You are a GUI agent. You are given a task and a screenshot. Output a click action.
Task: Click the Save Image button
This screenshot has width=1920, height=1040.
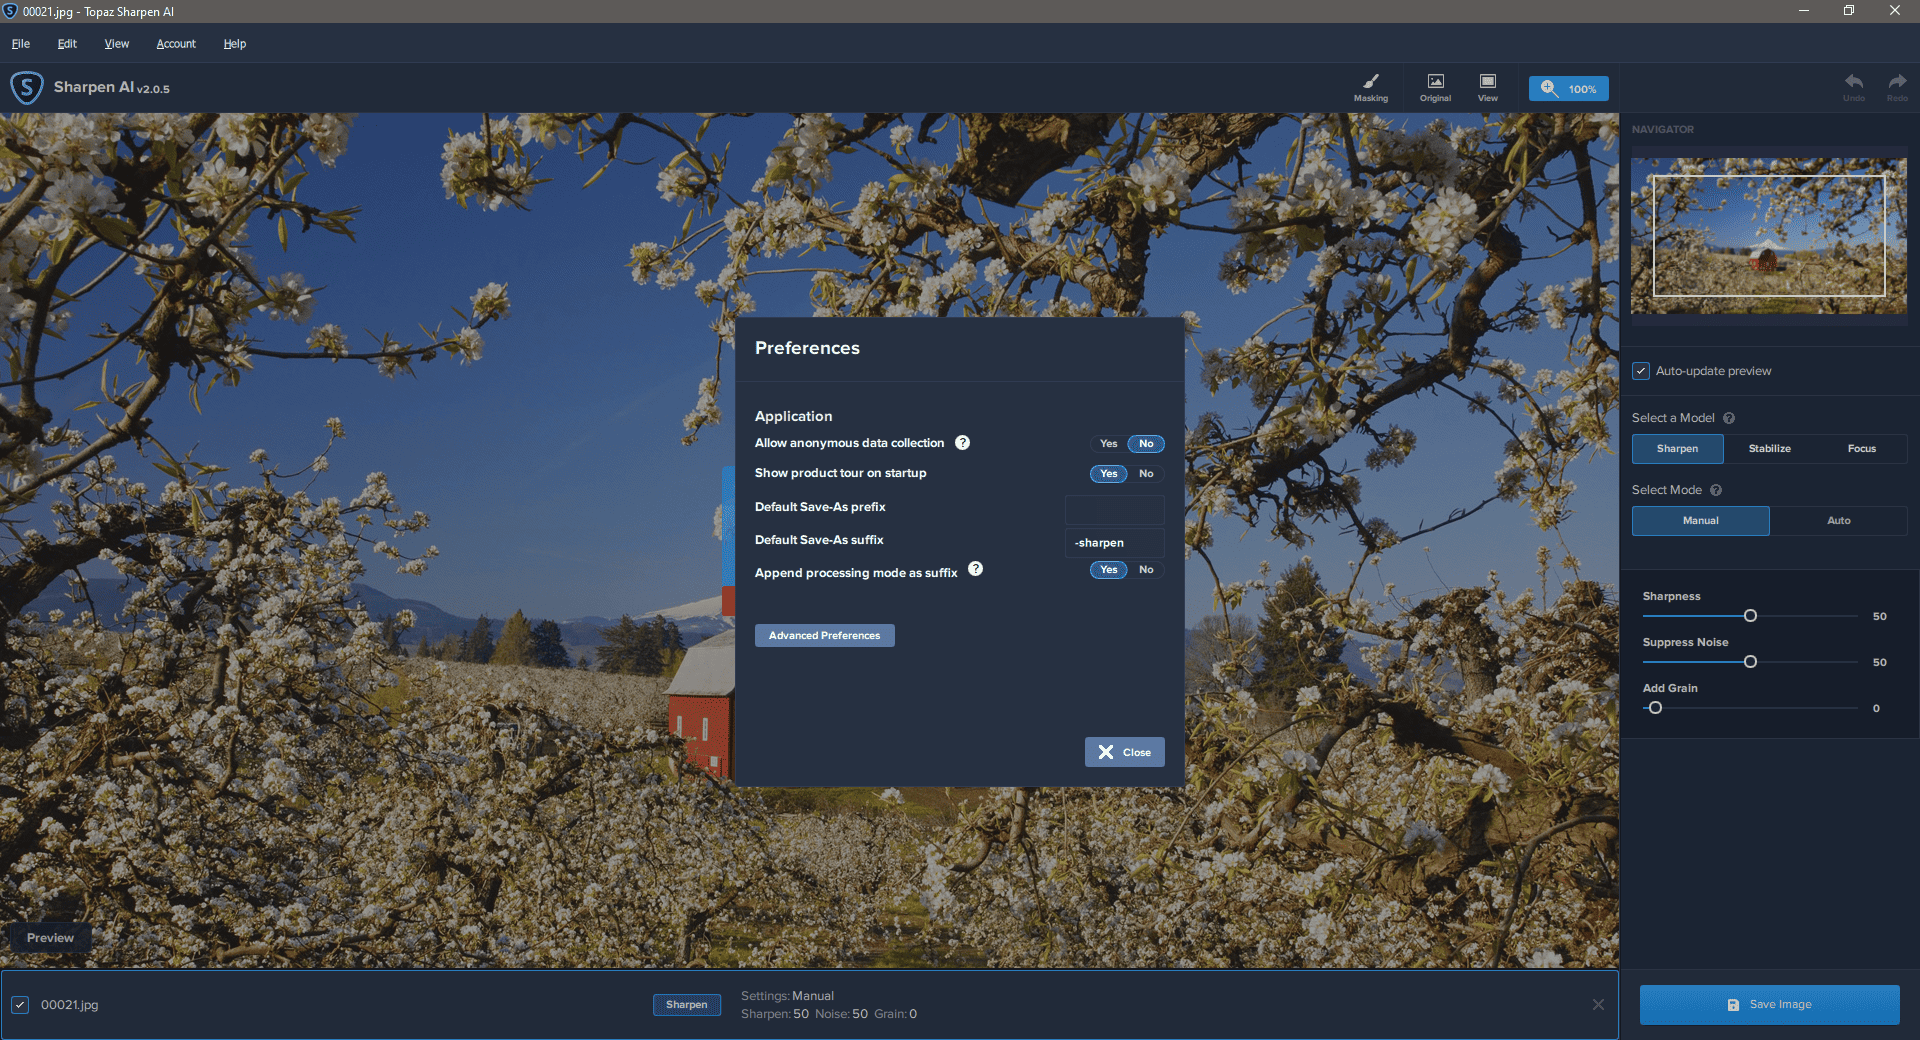pyautogui.click(x=1769, y=1005)
